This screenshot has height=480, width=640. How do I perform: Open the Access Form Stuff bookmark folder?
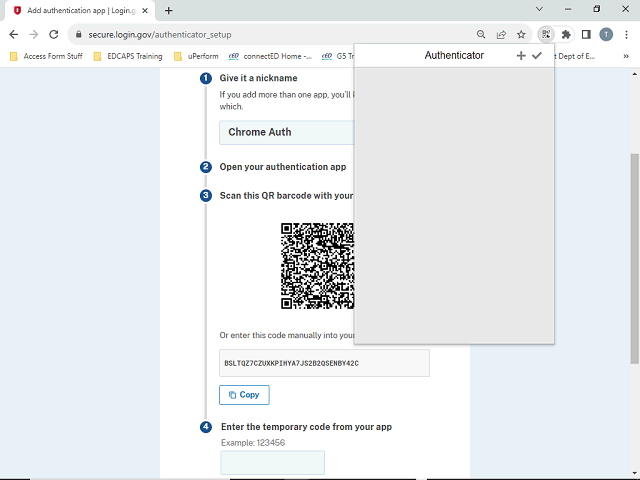[x=46, y=56]
